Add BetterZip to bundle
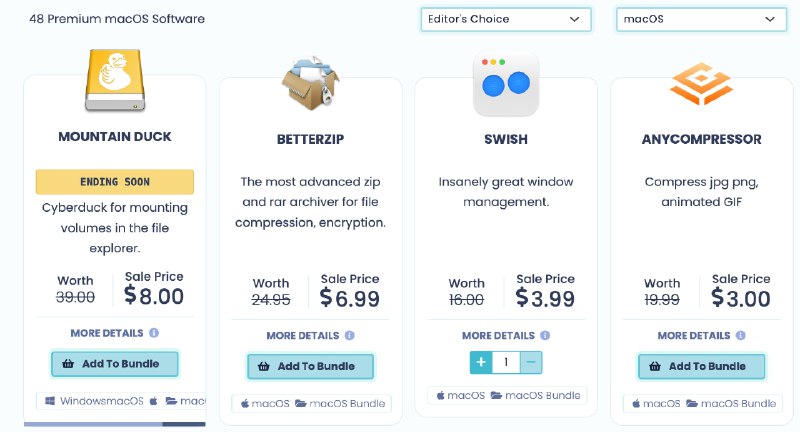The height and width of the screenshot is (432, 800). pyautogui.click(x=310, y=366)
